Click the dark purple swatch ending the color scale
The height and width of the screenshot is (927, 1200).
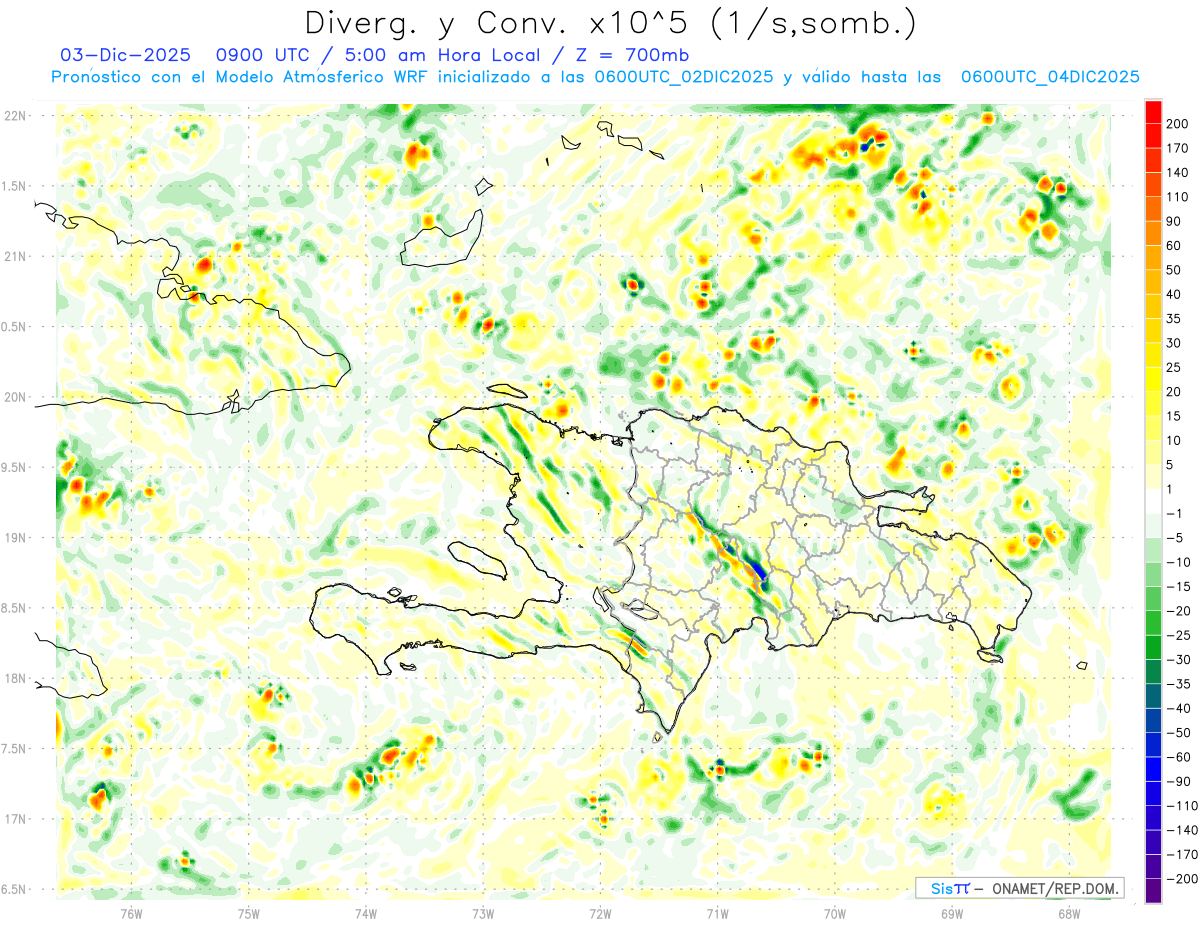[1153, 891]
